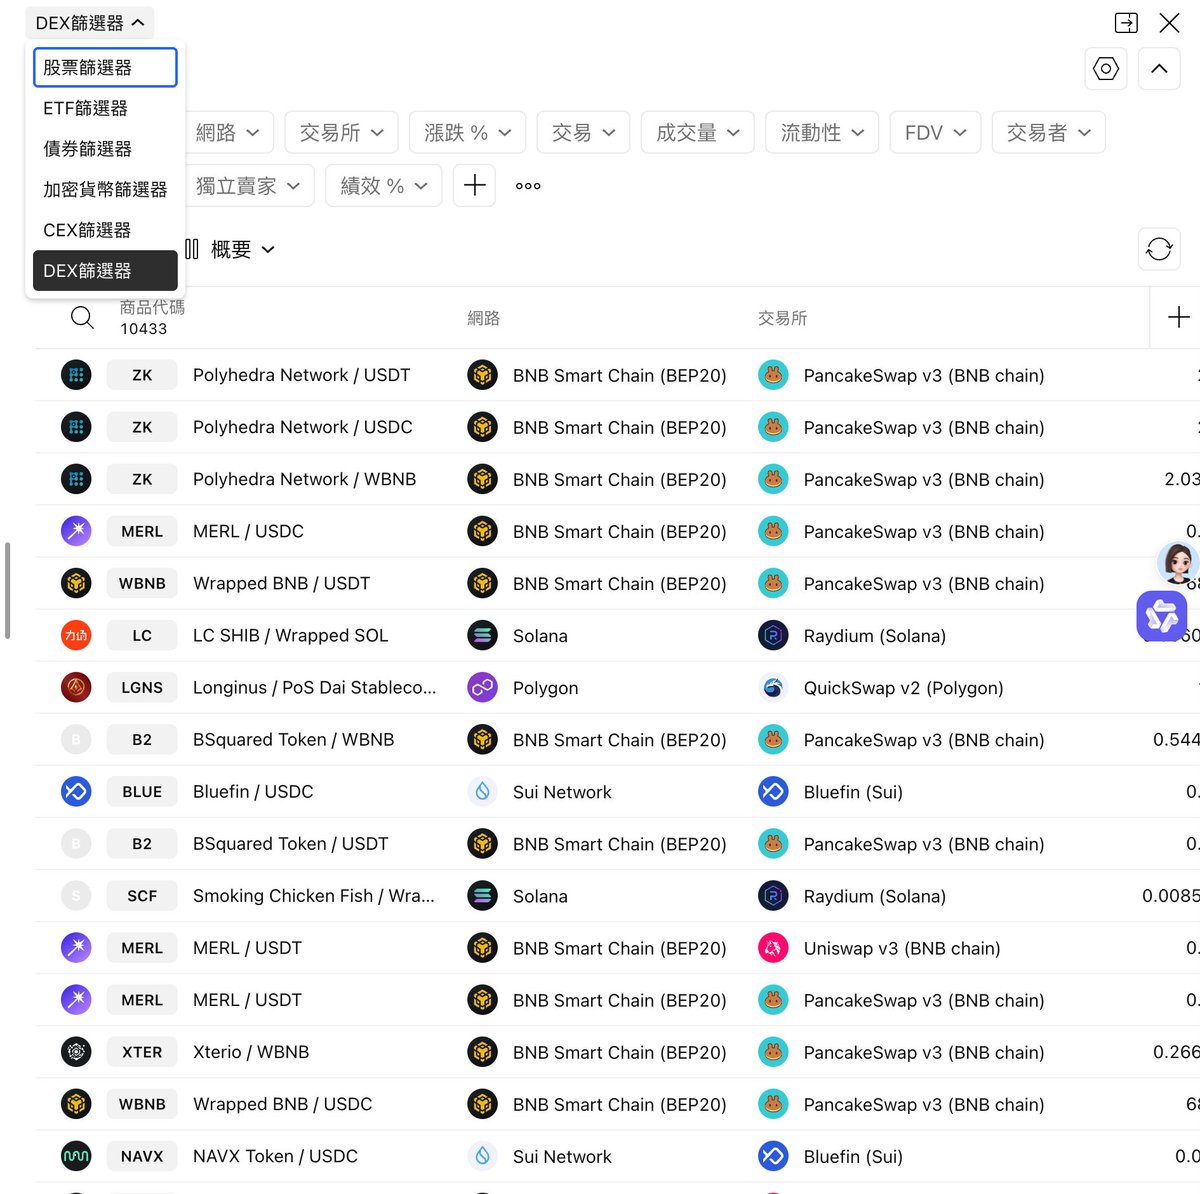
Task: Open the 交易 filter dropdown
Action: pos(583,132)
